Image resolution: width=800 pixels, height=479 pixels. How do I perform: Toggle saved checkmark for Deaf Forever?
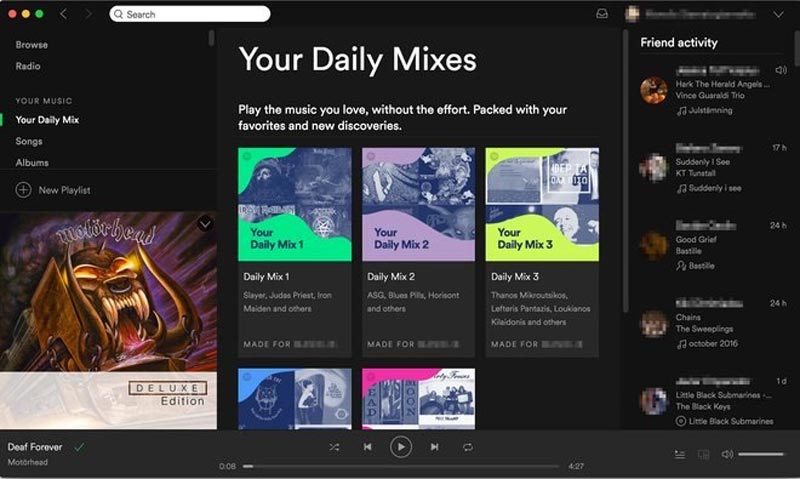pos(79,447)
